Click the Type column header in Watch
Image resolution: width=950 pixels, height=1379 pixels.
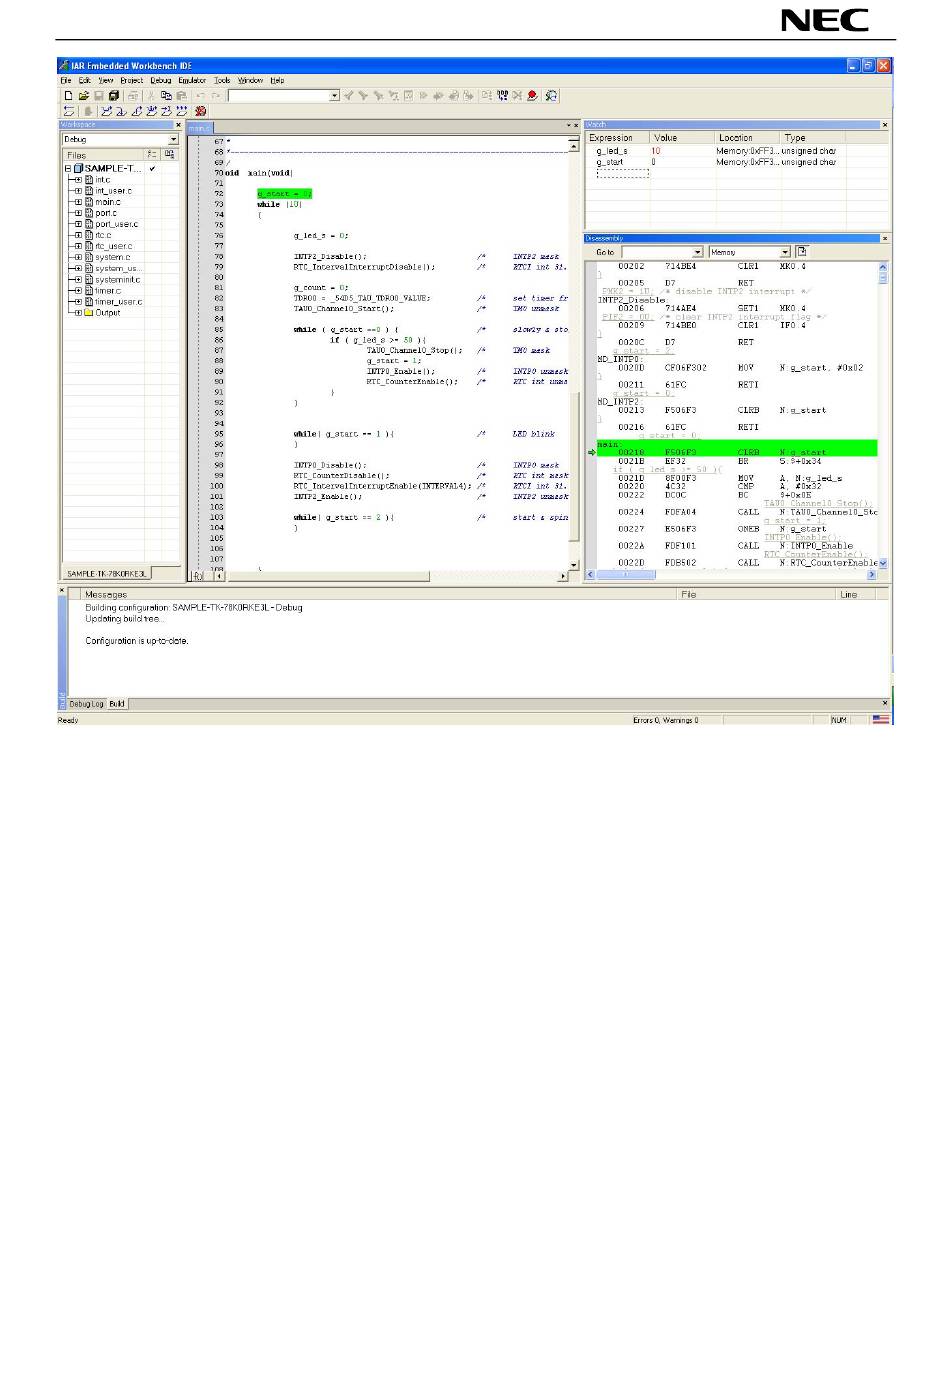coord(813,138)
